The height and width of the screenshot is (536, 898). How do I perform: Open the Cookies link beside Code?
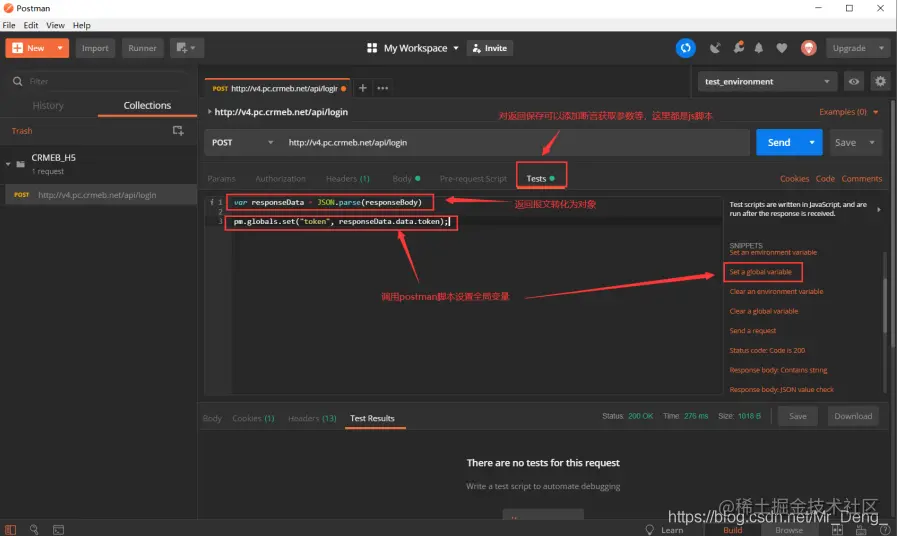794,179
